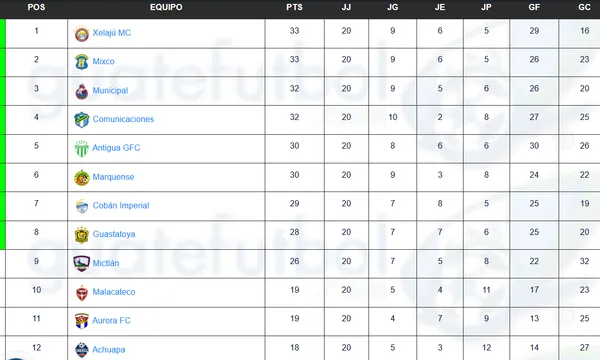Click the Municipal club logo
Screen dimensions: 600x360
(82, 91)
